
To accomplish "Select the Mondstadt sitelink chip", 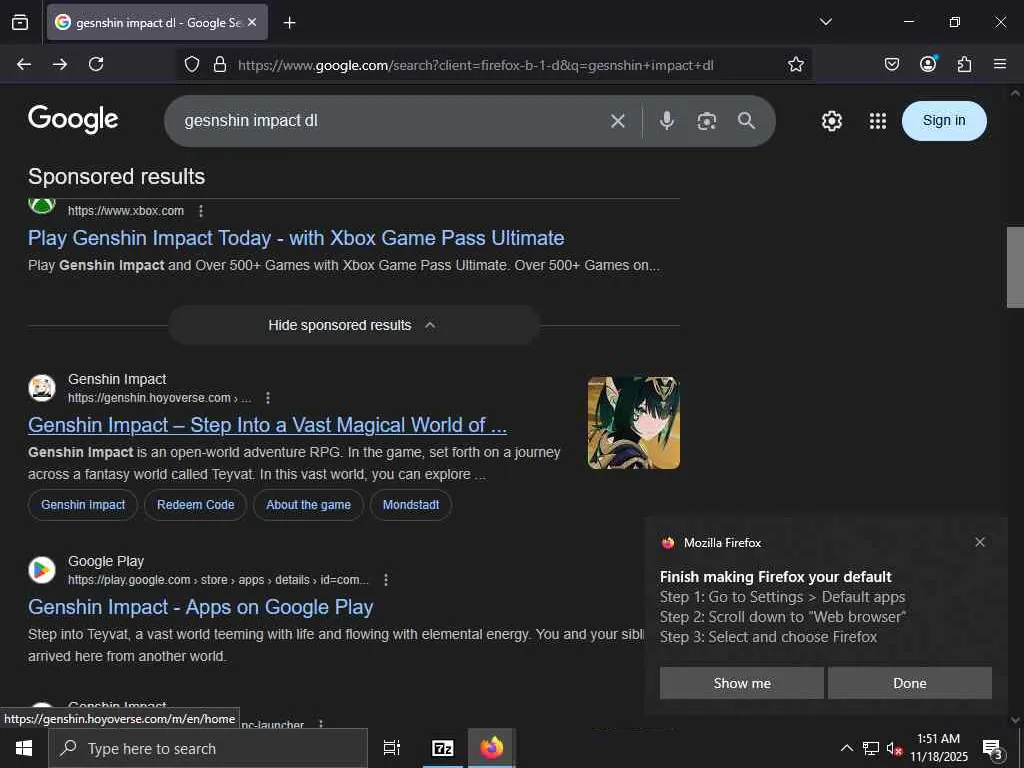I will [x=411, y=505].
